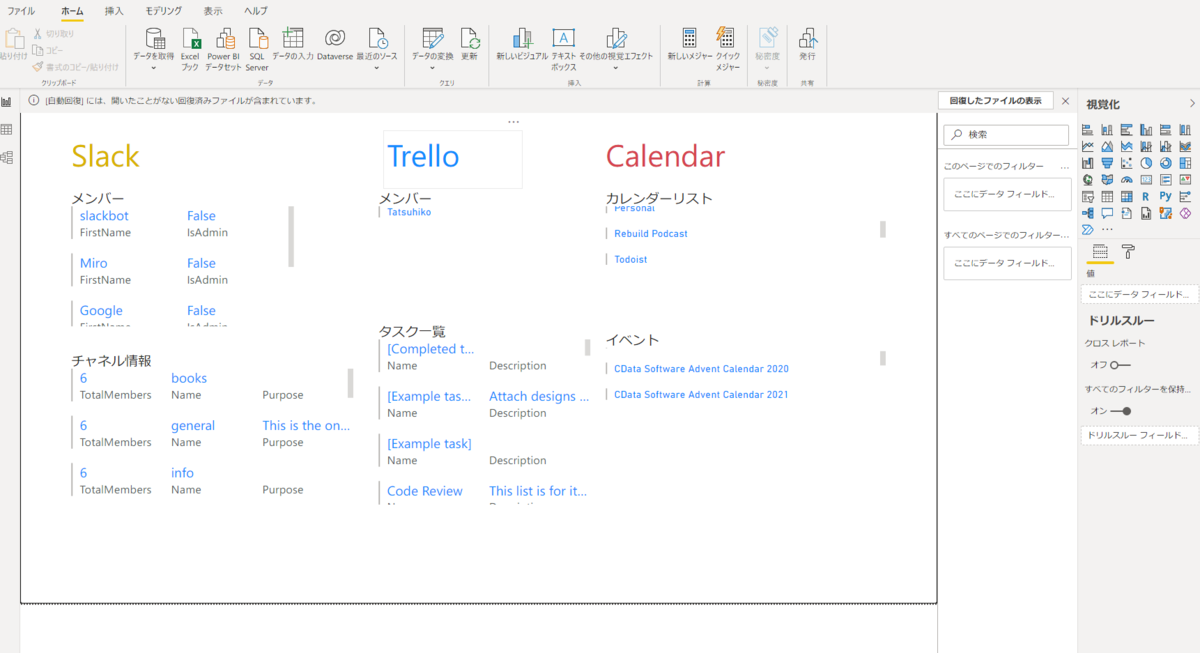
Task: Click the Slack member list scrollbar
Action: (291, 236)
